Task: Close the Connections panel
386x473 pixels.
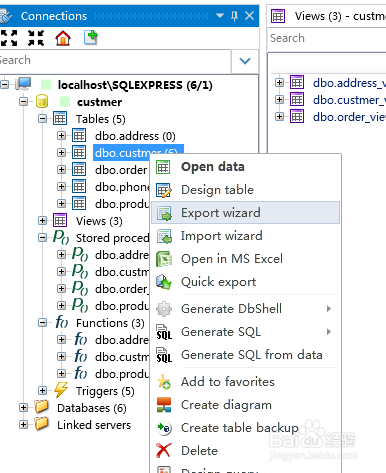Action: tap(249, 15)
